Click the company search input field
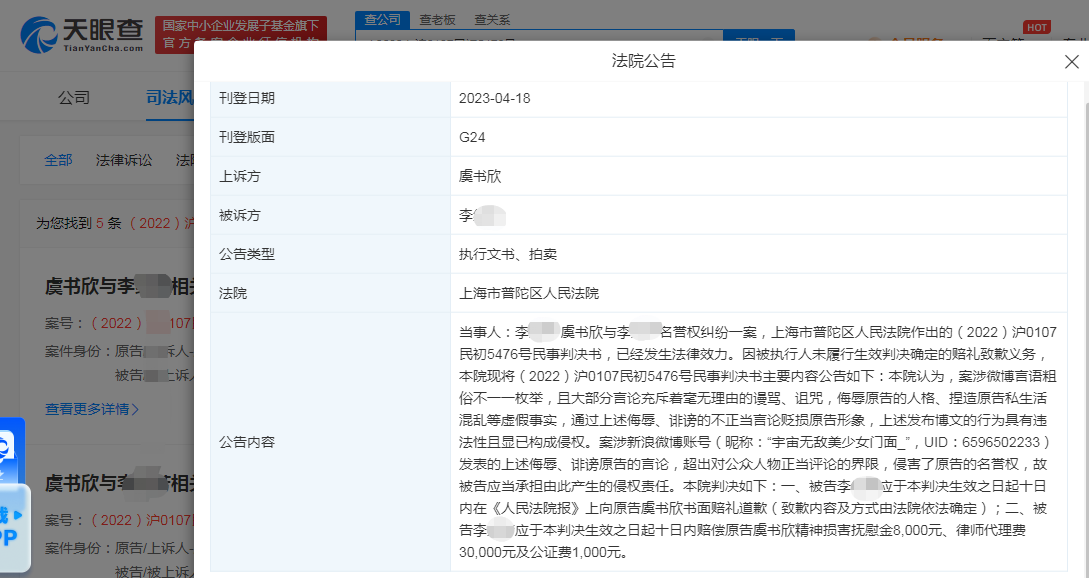 coord(540,36)
